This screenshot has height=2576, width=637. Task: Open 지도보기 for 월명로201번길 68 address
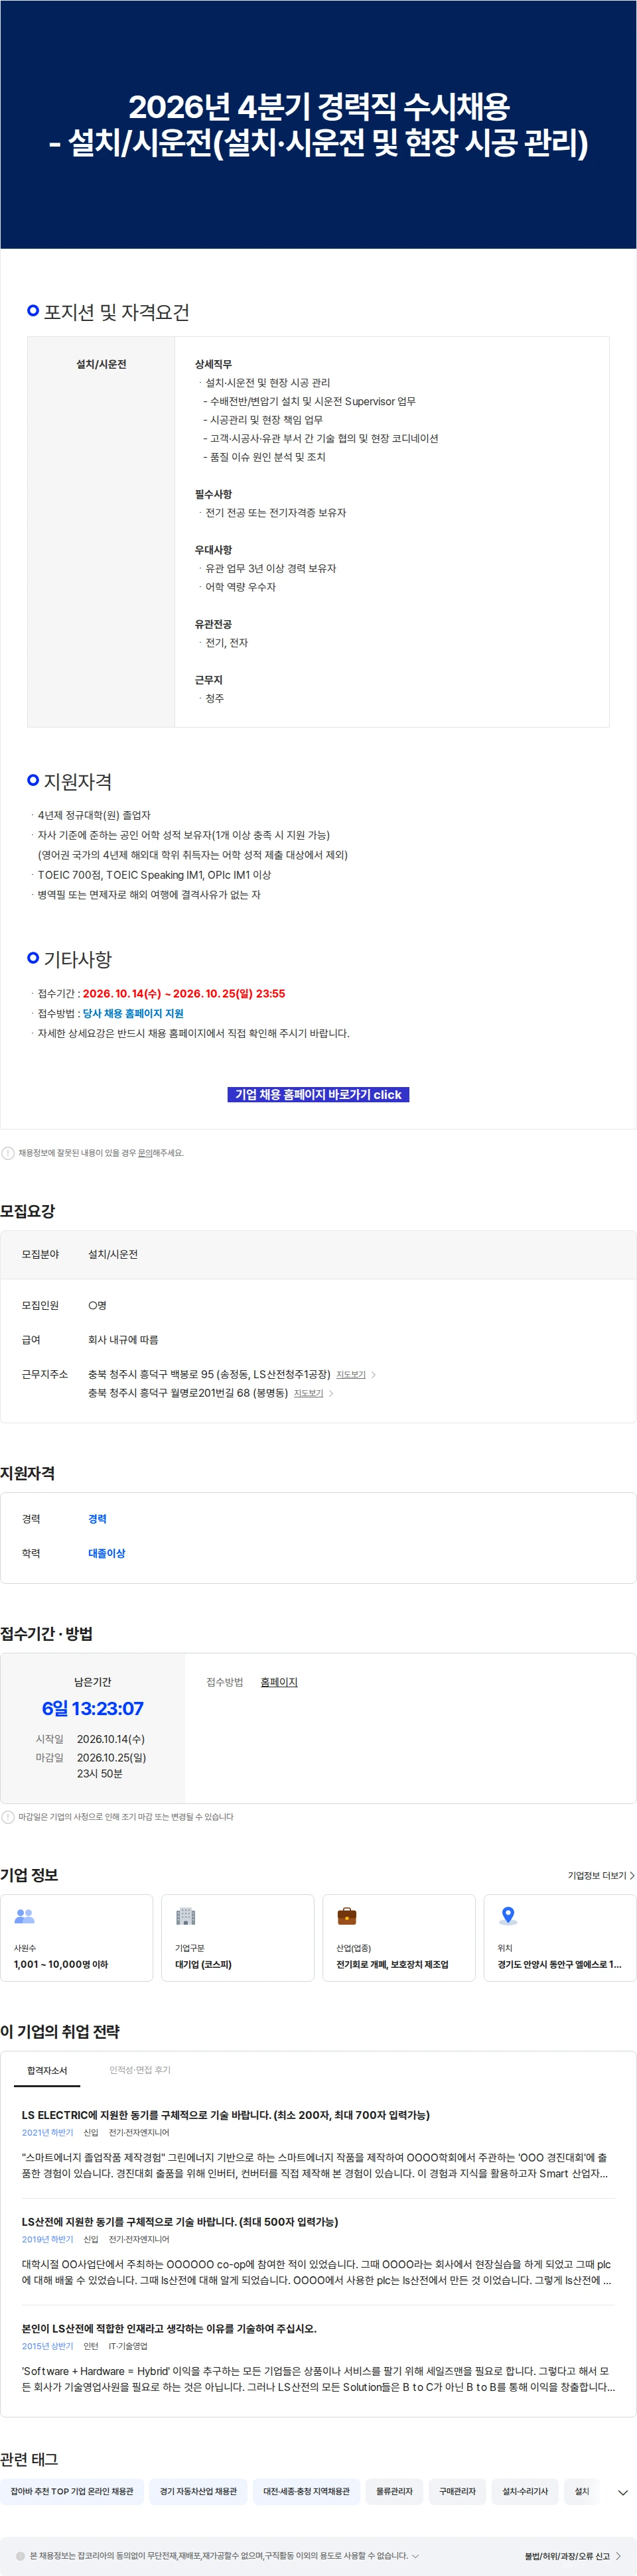(308, 1393)
